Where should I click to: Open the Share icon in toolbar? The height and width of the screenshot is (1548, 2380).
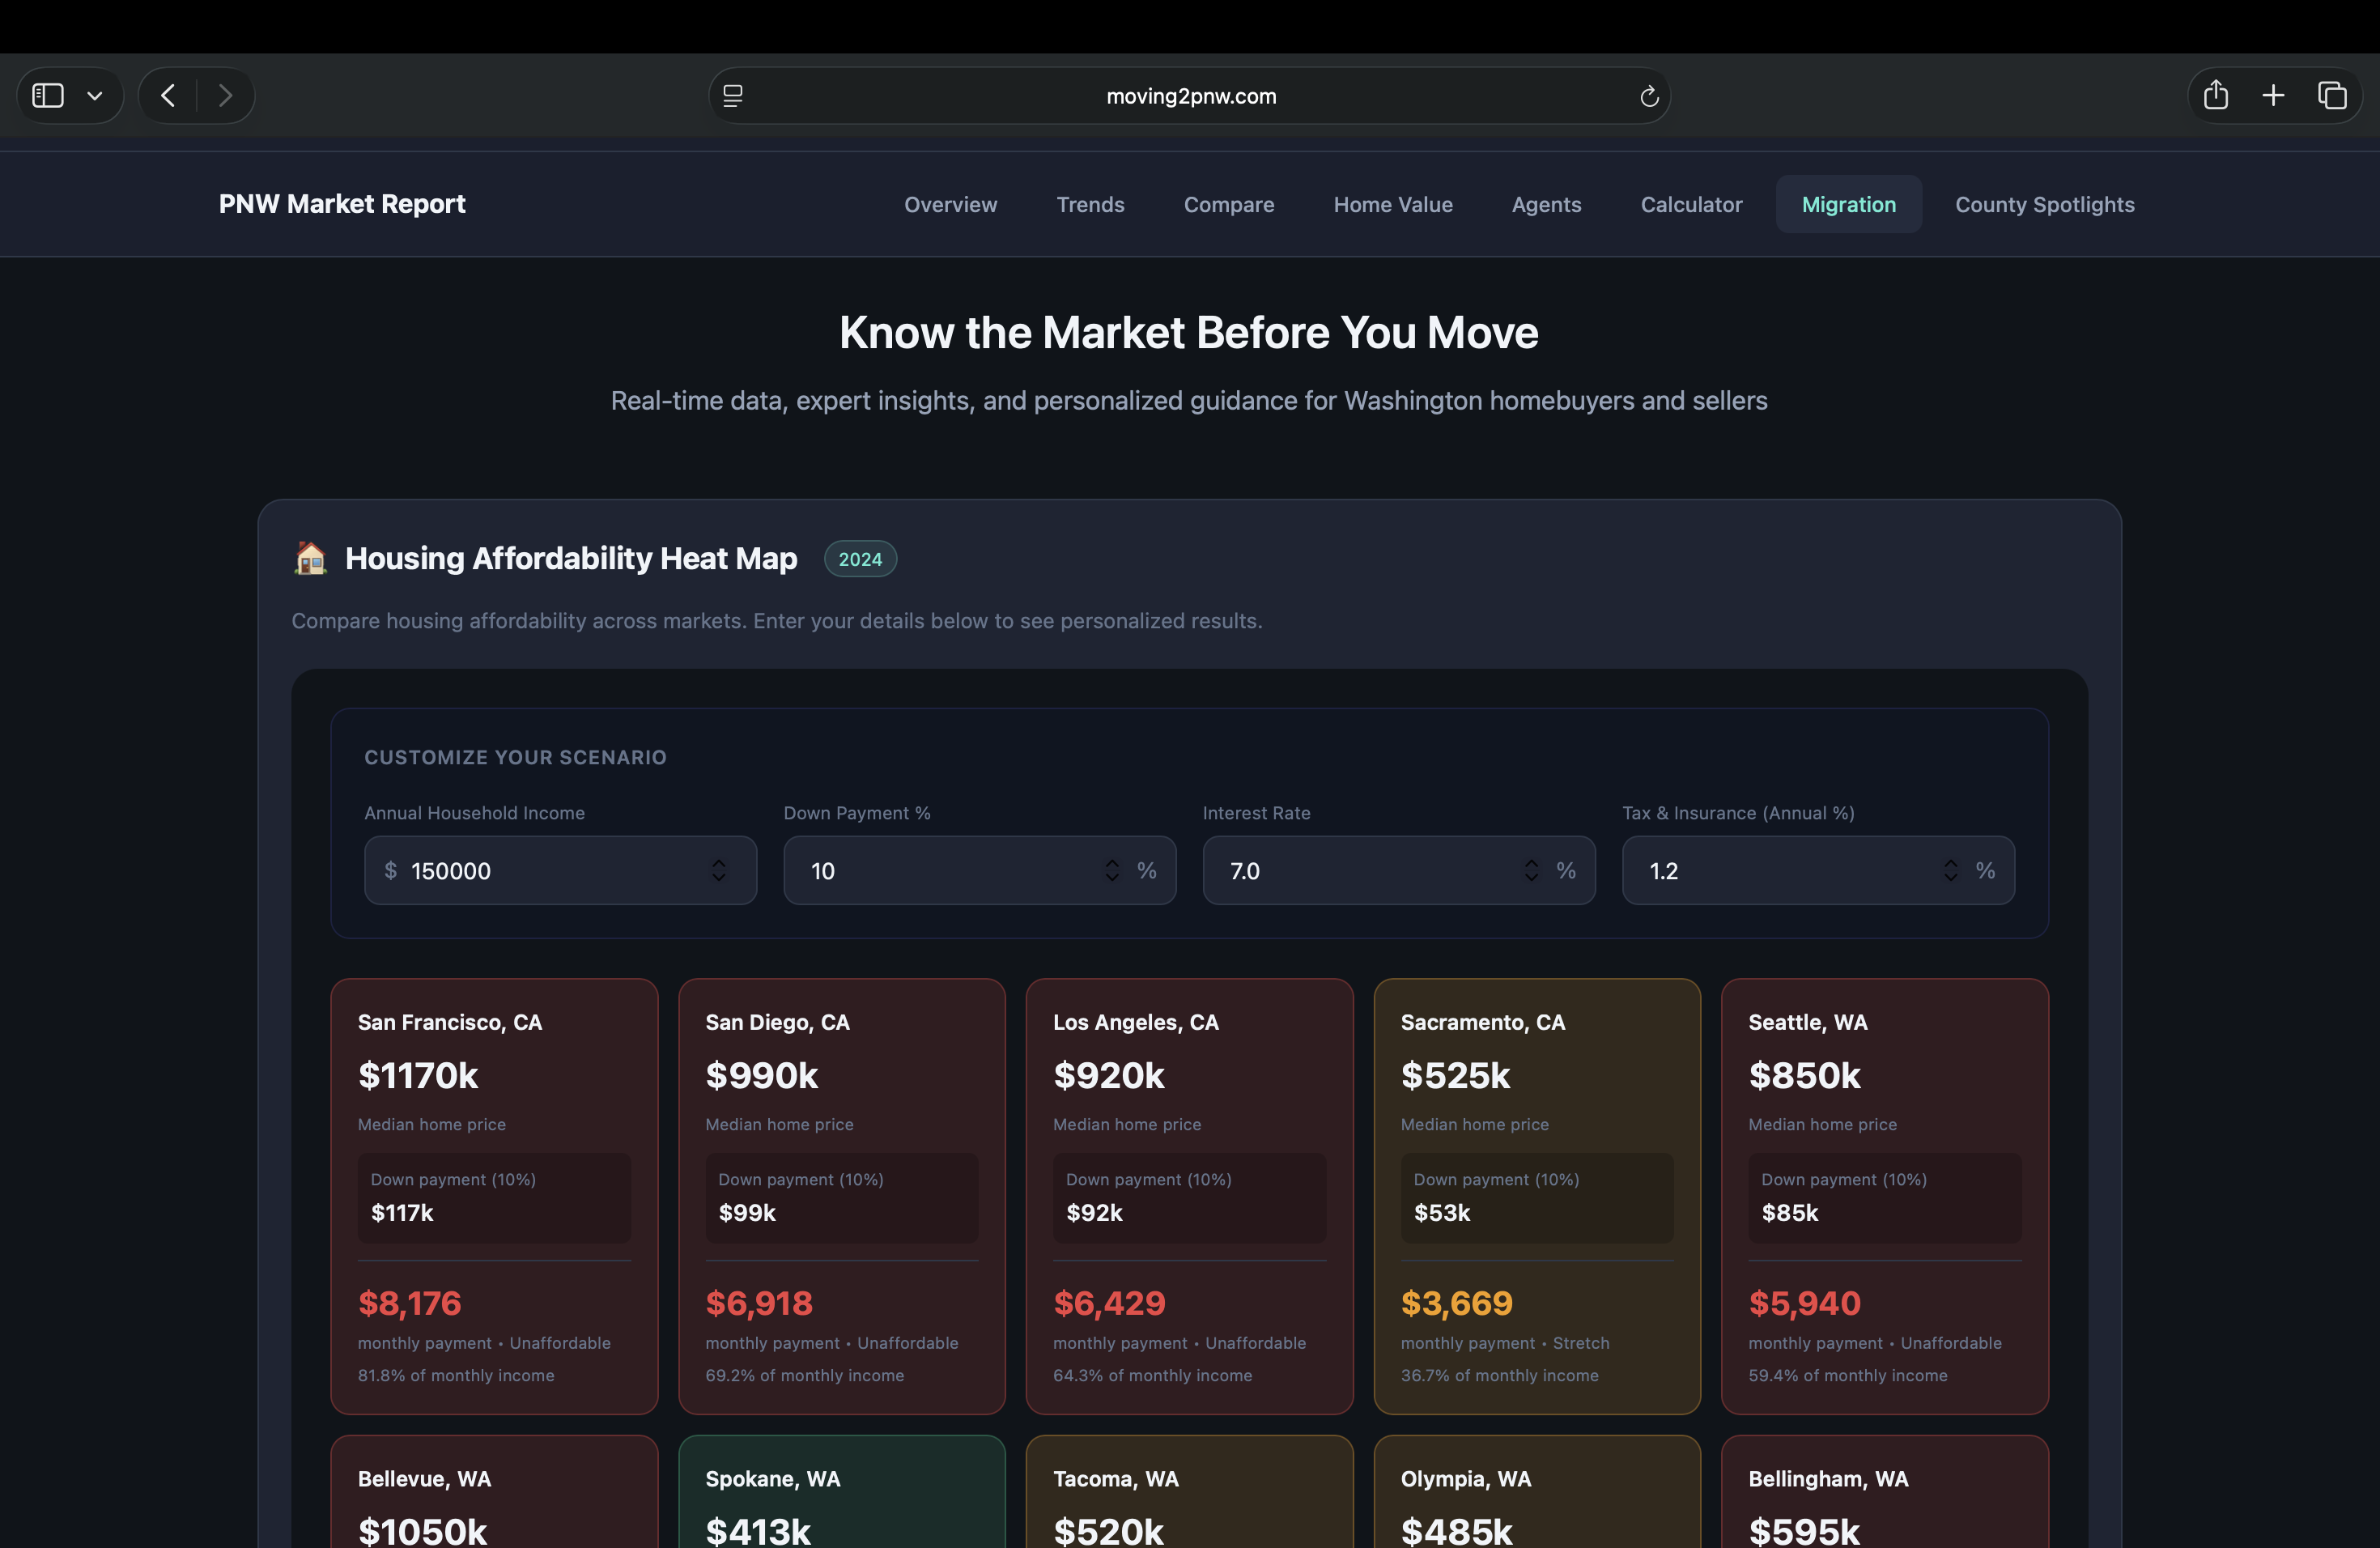pos(2216,96)
